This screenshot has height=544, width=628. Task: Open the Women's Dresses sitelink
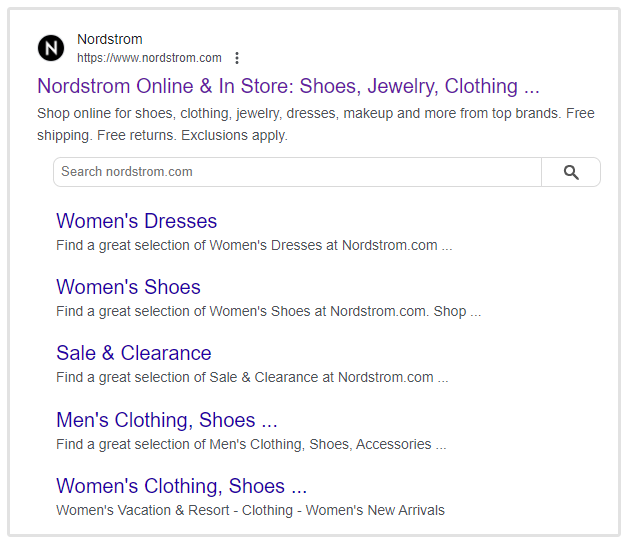(136, 221)
